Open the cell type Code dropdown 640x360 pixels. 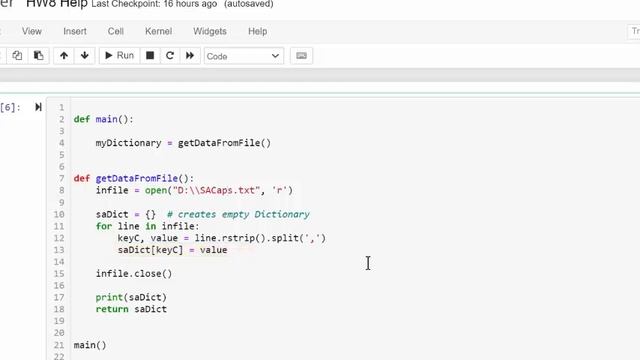[243, 56]
